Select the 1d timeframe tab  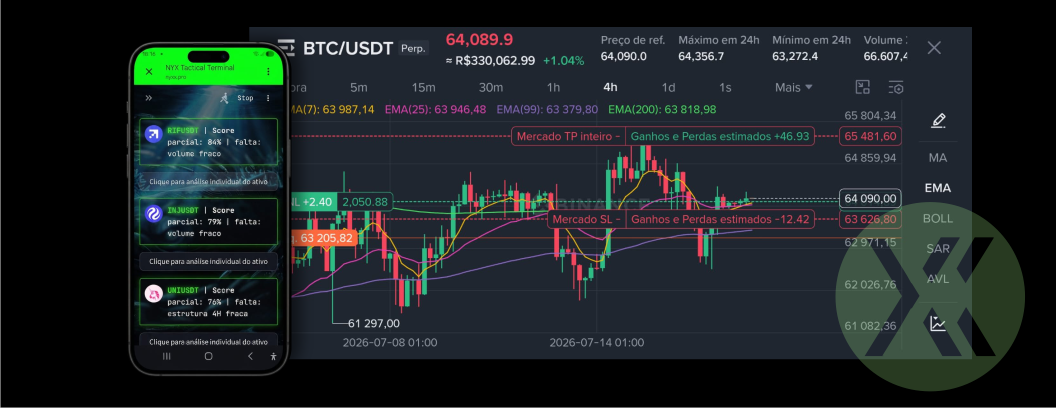668,88
